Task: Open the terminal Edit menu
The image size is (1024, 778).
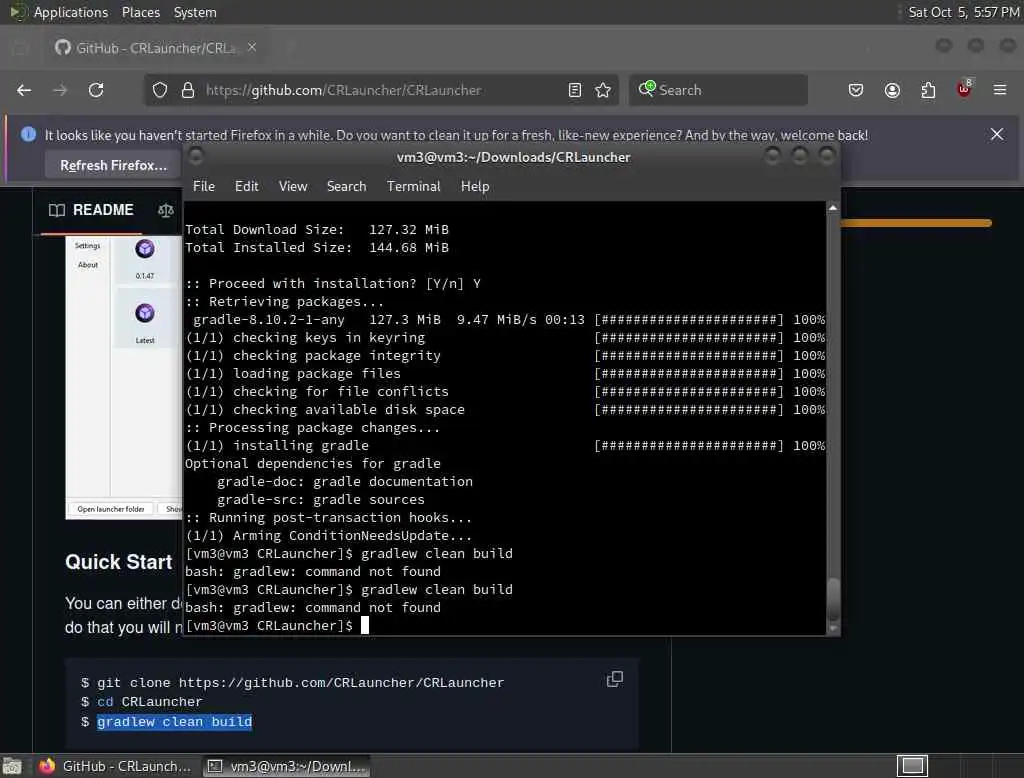Action: coord(246,186)
